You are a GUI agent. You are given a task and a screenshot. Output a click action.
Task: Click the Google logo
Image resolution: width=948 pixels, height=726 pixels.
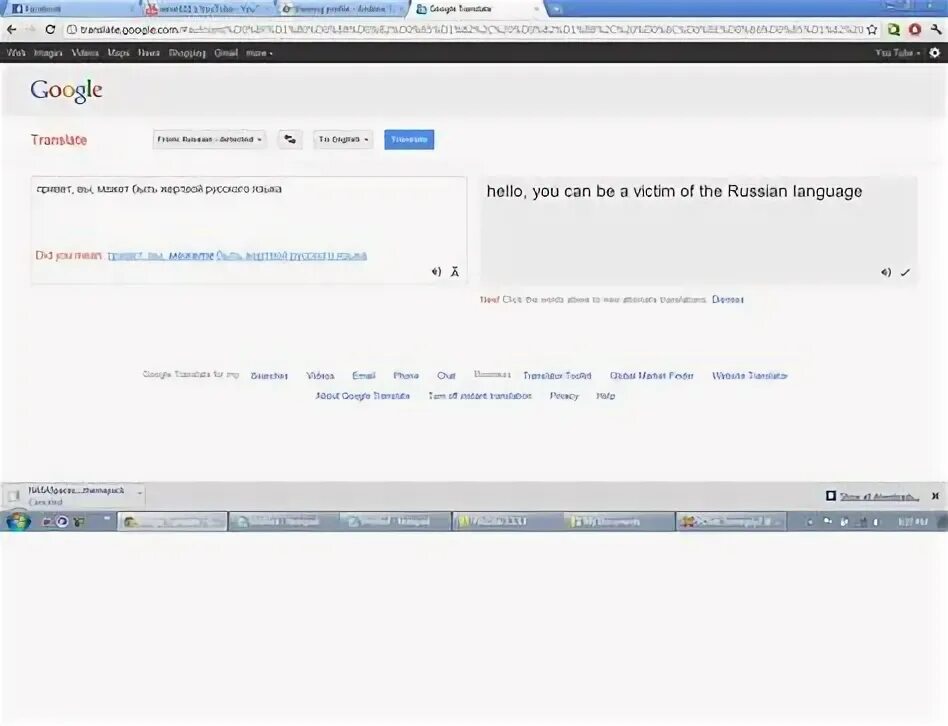pos(67,91)
